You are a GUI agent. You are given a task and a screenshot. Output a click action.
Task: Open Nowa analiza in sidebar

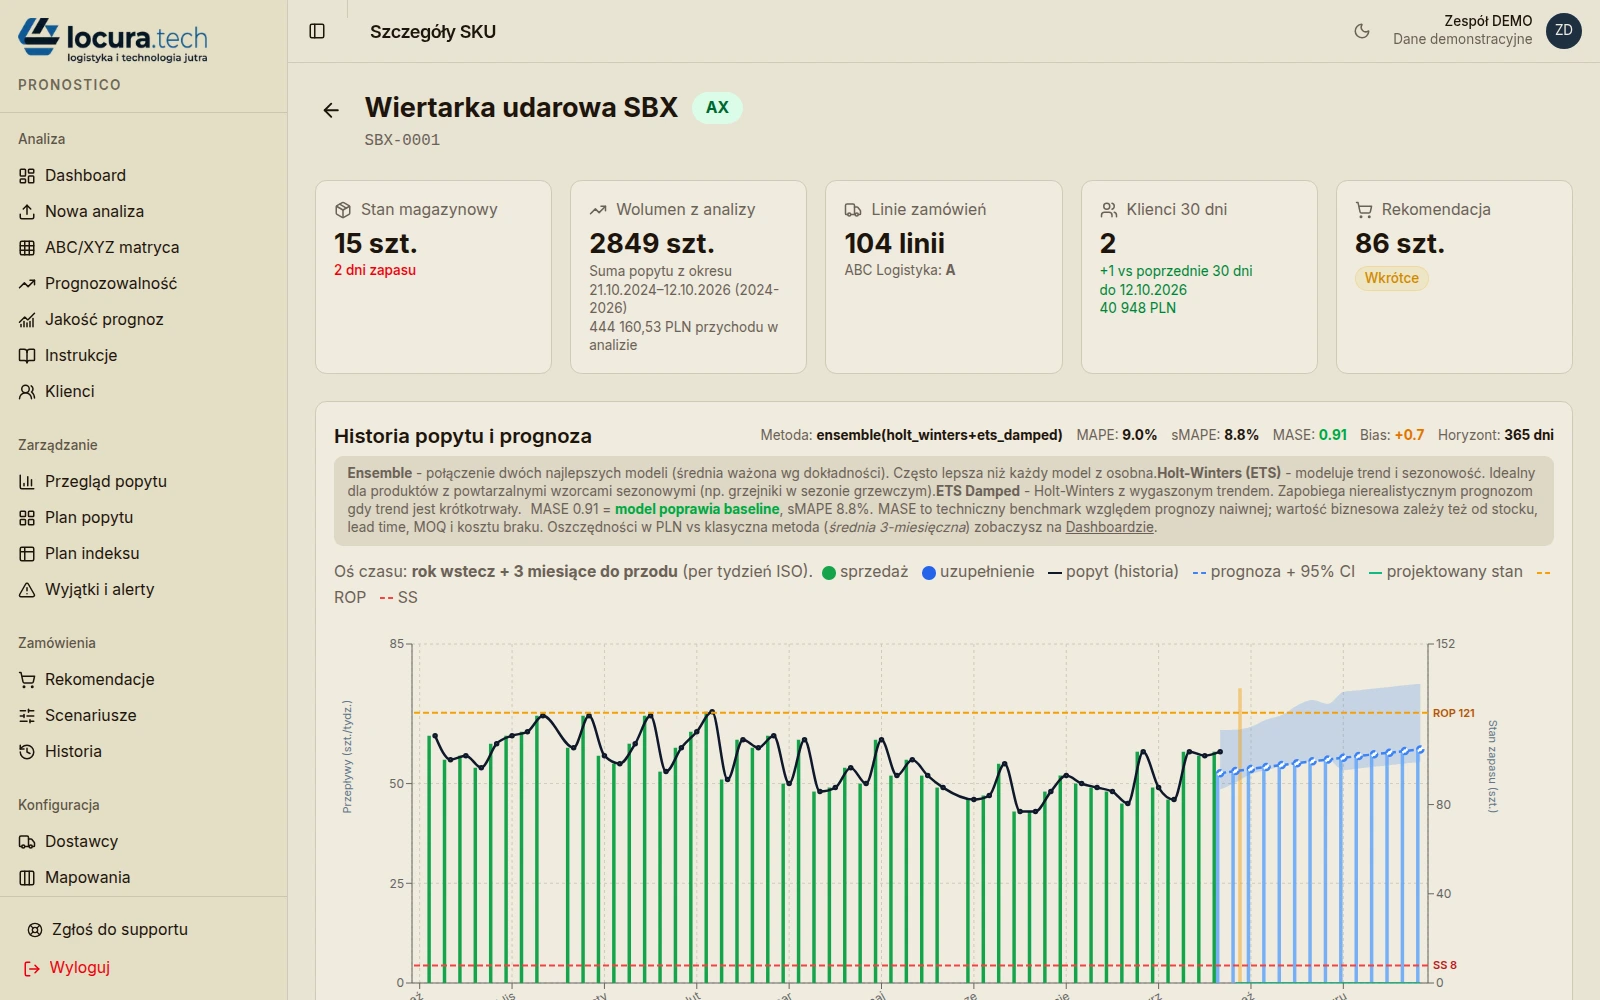(143, 211)
